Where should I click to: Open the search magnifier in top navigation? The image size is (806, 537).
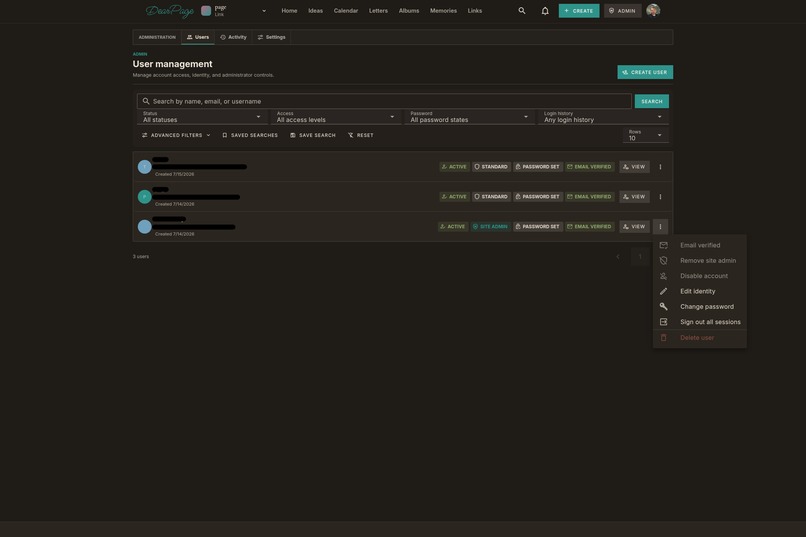522,10
